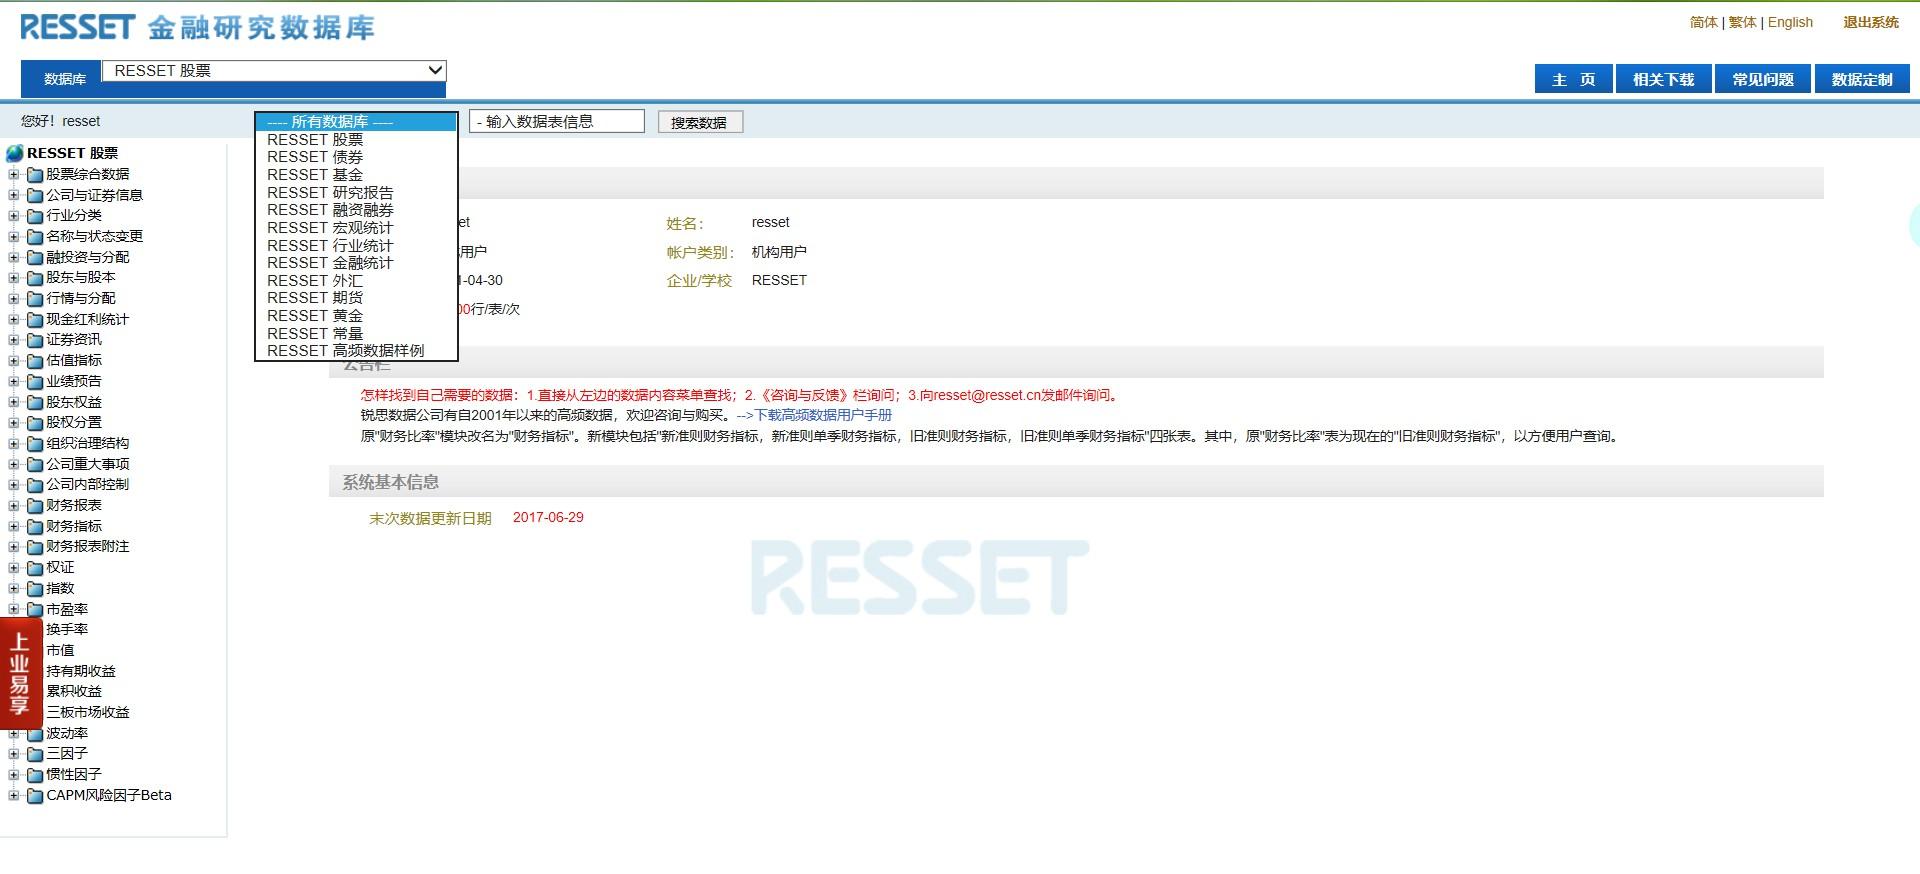Click 退出系统 to log out

(1871, 22)
